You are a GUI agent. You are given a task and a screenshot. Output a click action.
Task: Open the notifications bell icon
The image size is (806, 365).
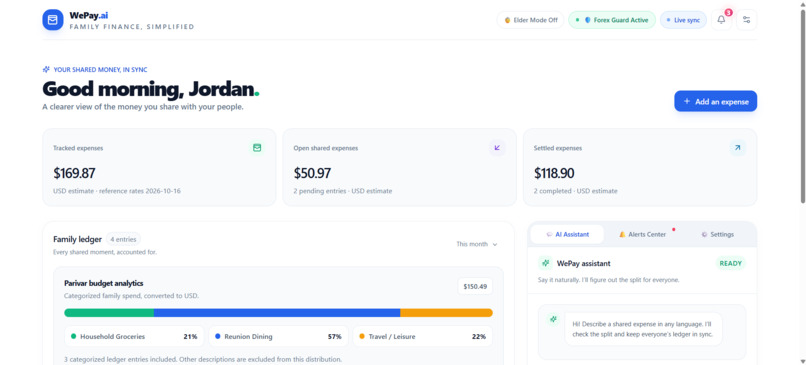coord(721,20)
